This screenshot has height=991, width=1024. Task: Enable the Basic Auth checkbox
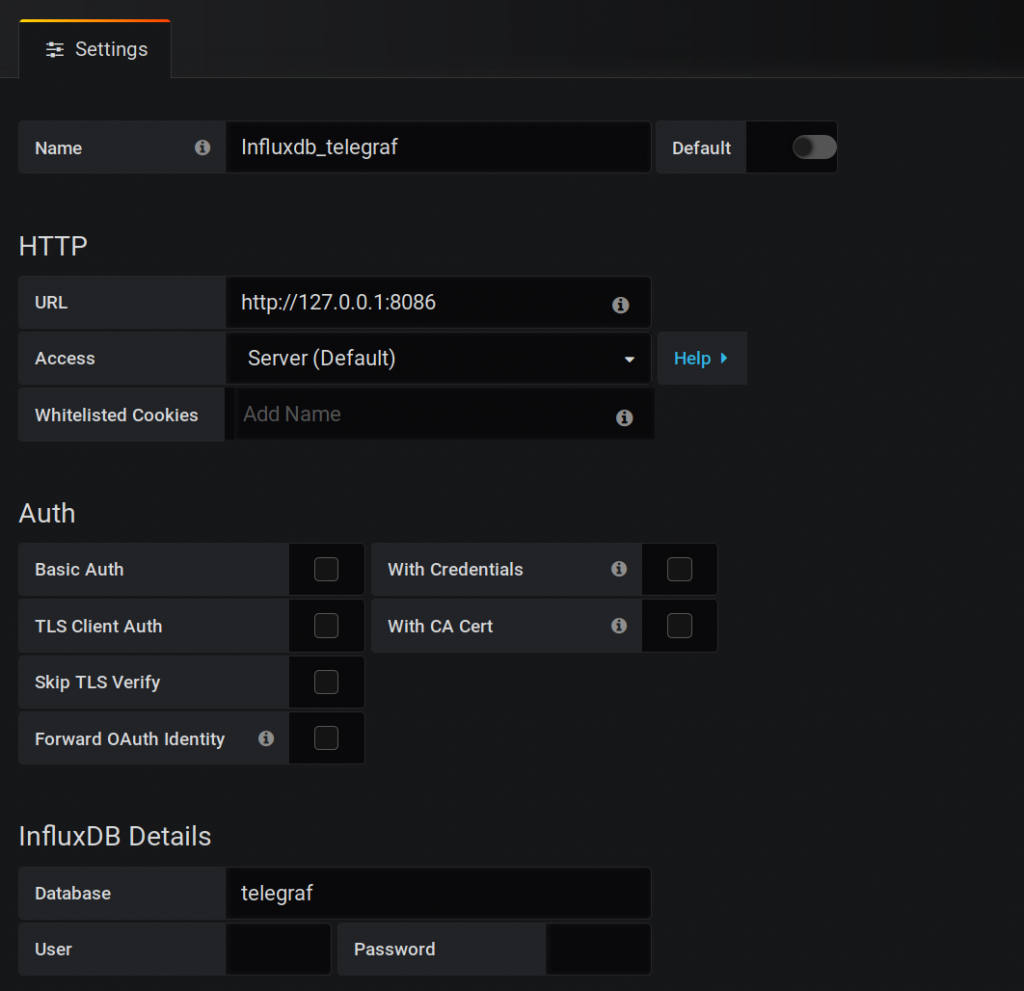coord(326,569)
